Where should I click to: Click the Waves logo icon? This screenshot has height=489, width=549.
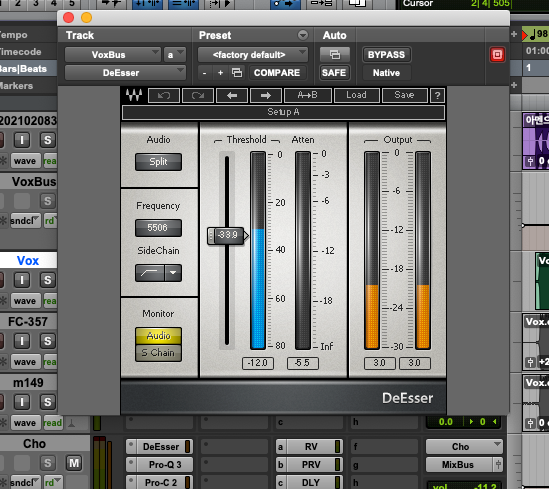coord(134,95)
